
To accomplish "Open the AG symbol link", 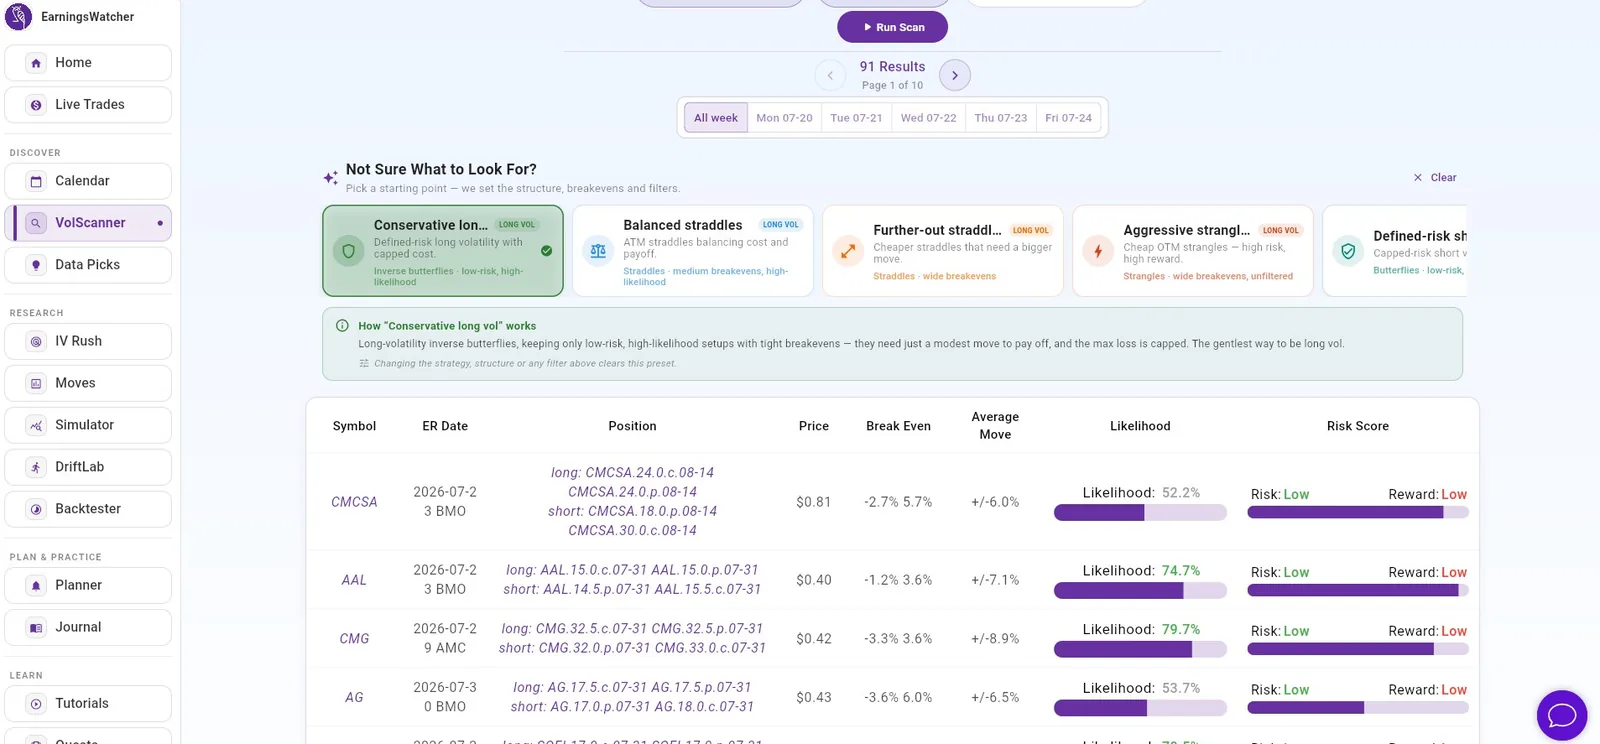I will (354, 698).
